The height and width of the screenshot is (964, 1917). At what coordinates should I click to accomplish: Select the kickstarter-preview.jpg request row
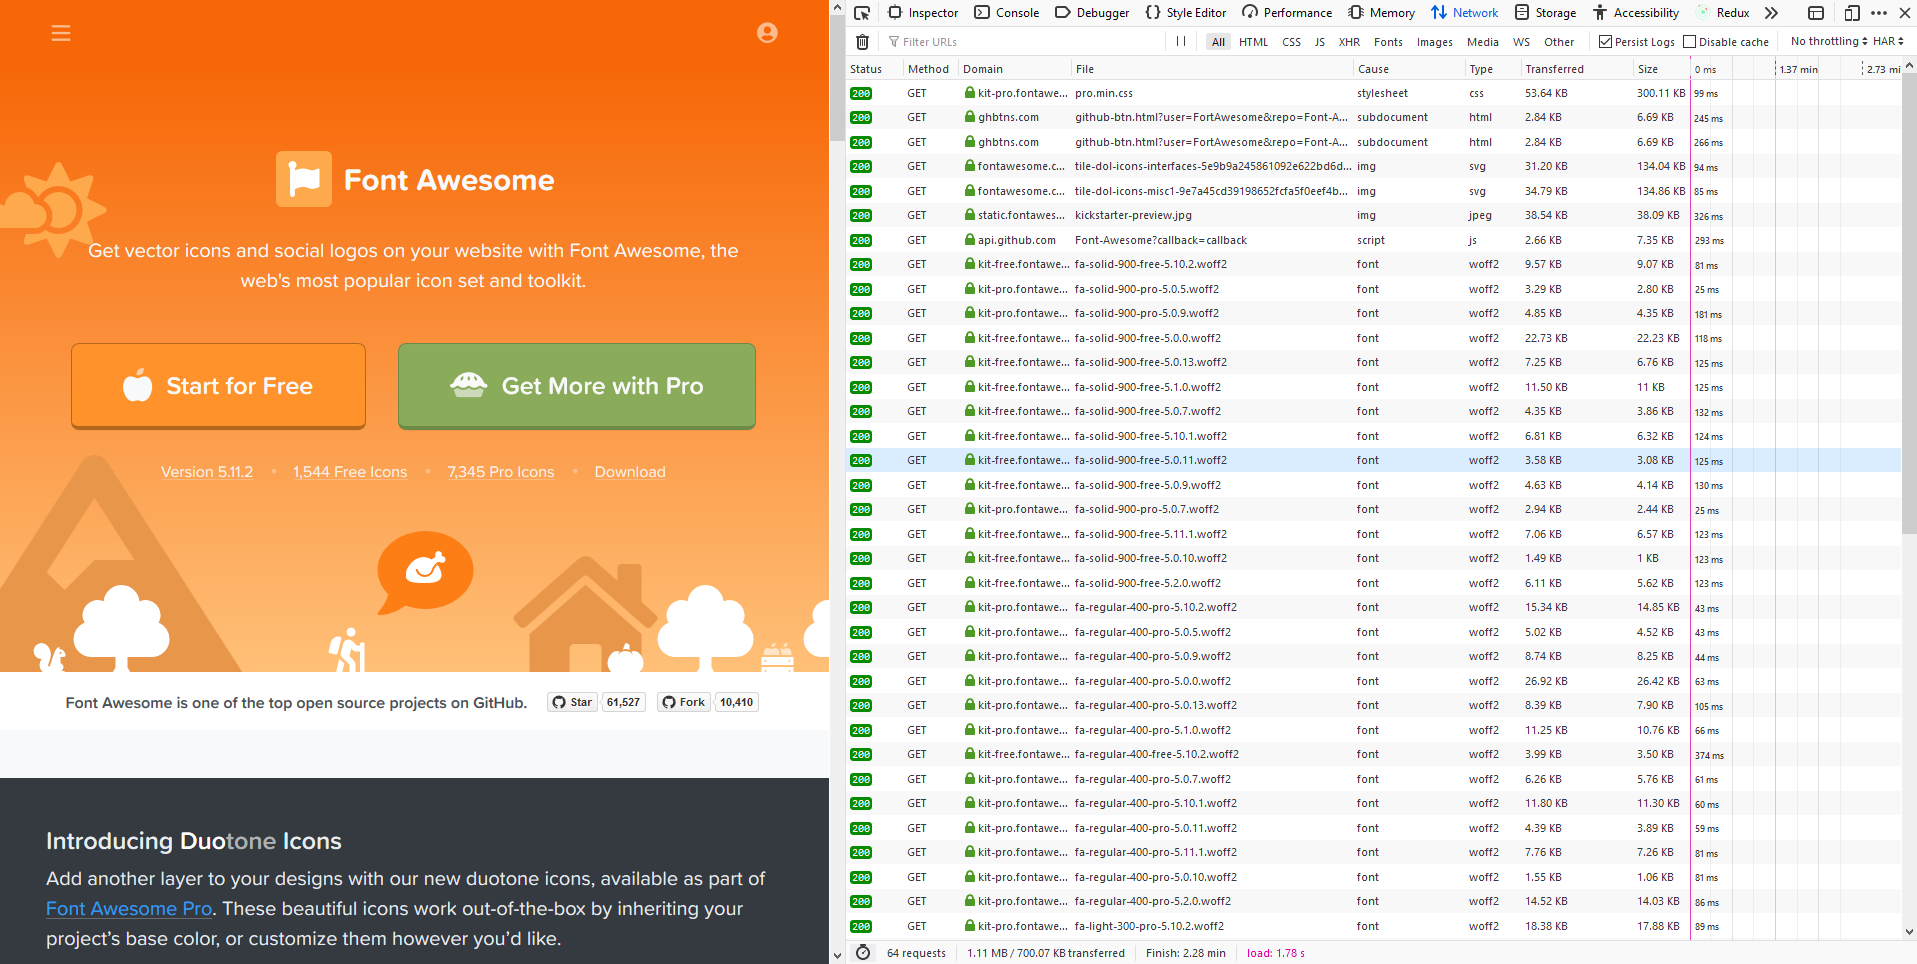click(1373, 215)
